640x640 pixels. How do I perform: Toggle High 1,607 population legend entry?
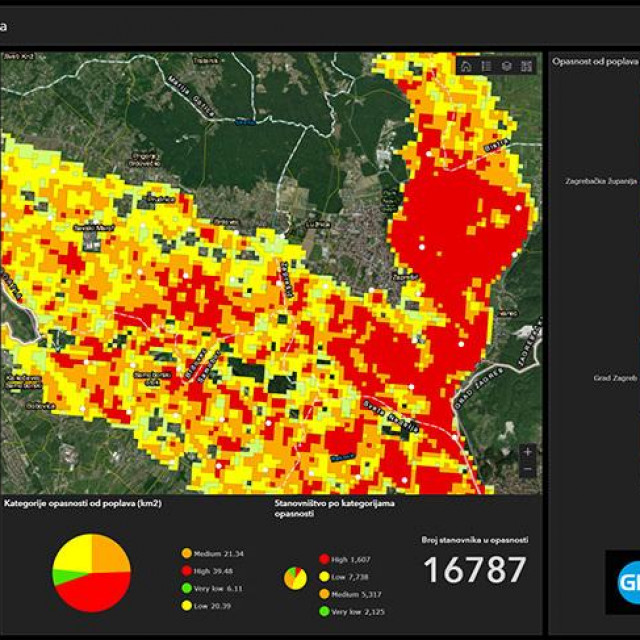pyautogui.click(x=344, y=559)
